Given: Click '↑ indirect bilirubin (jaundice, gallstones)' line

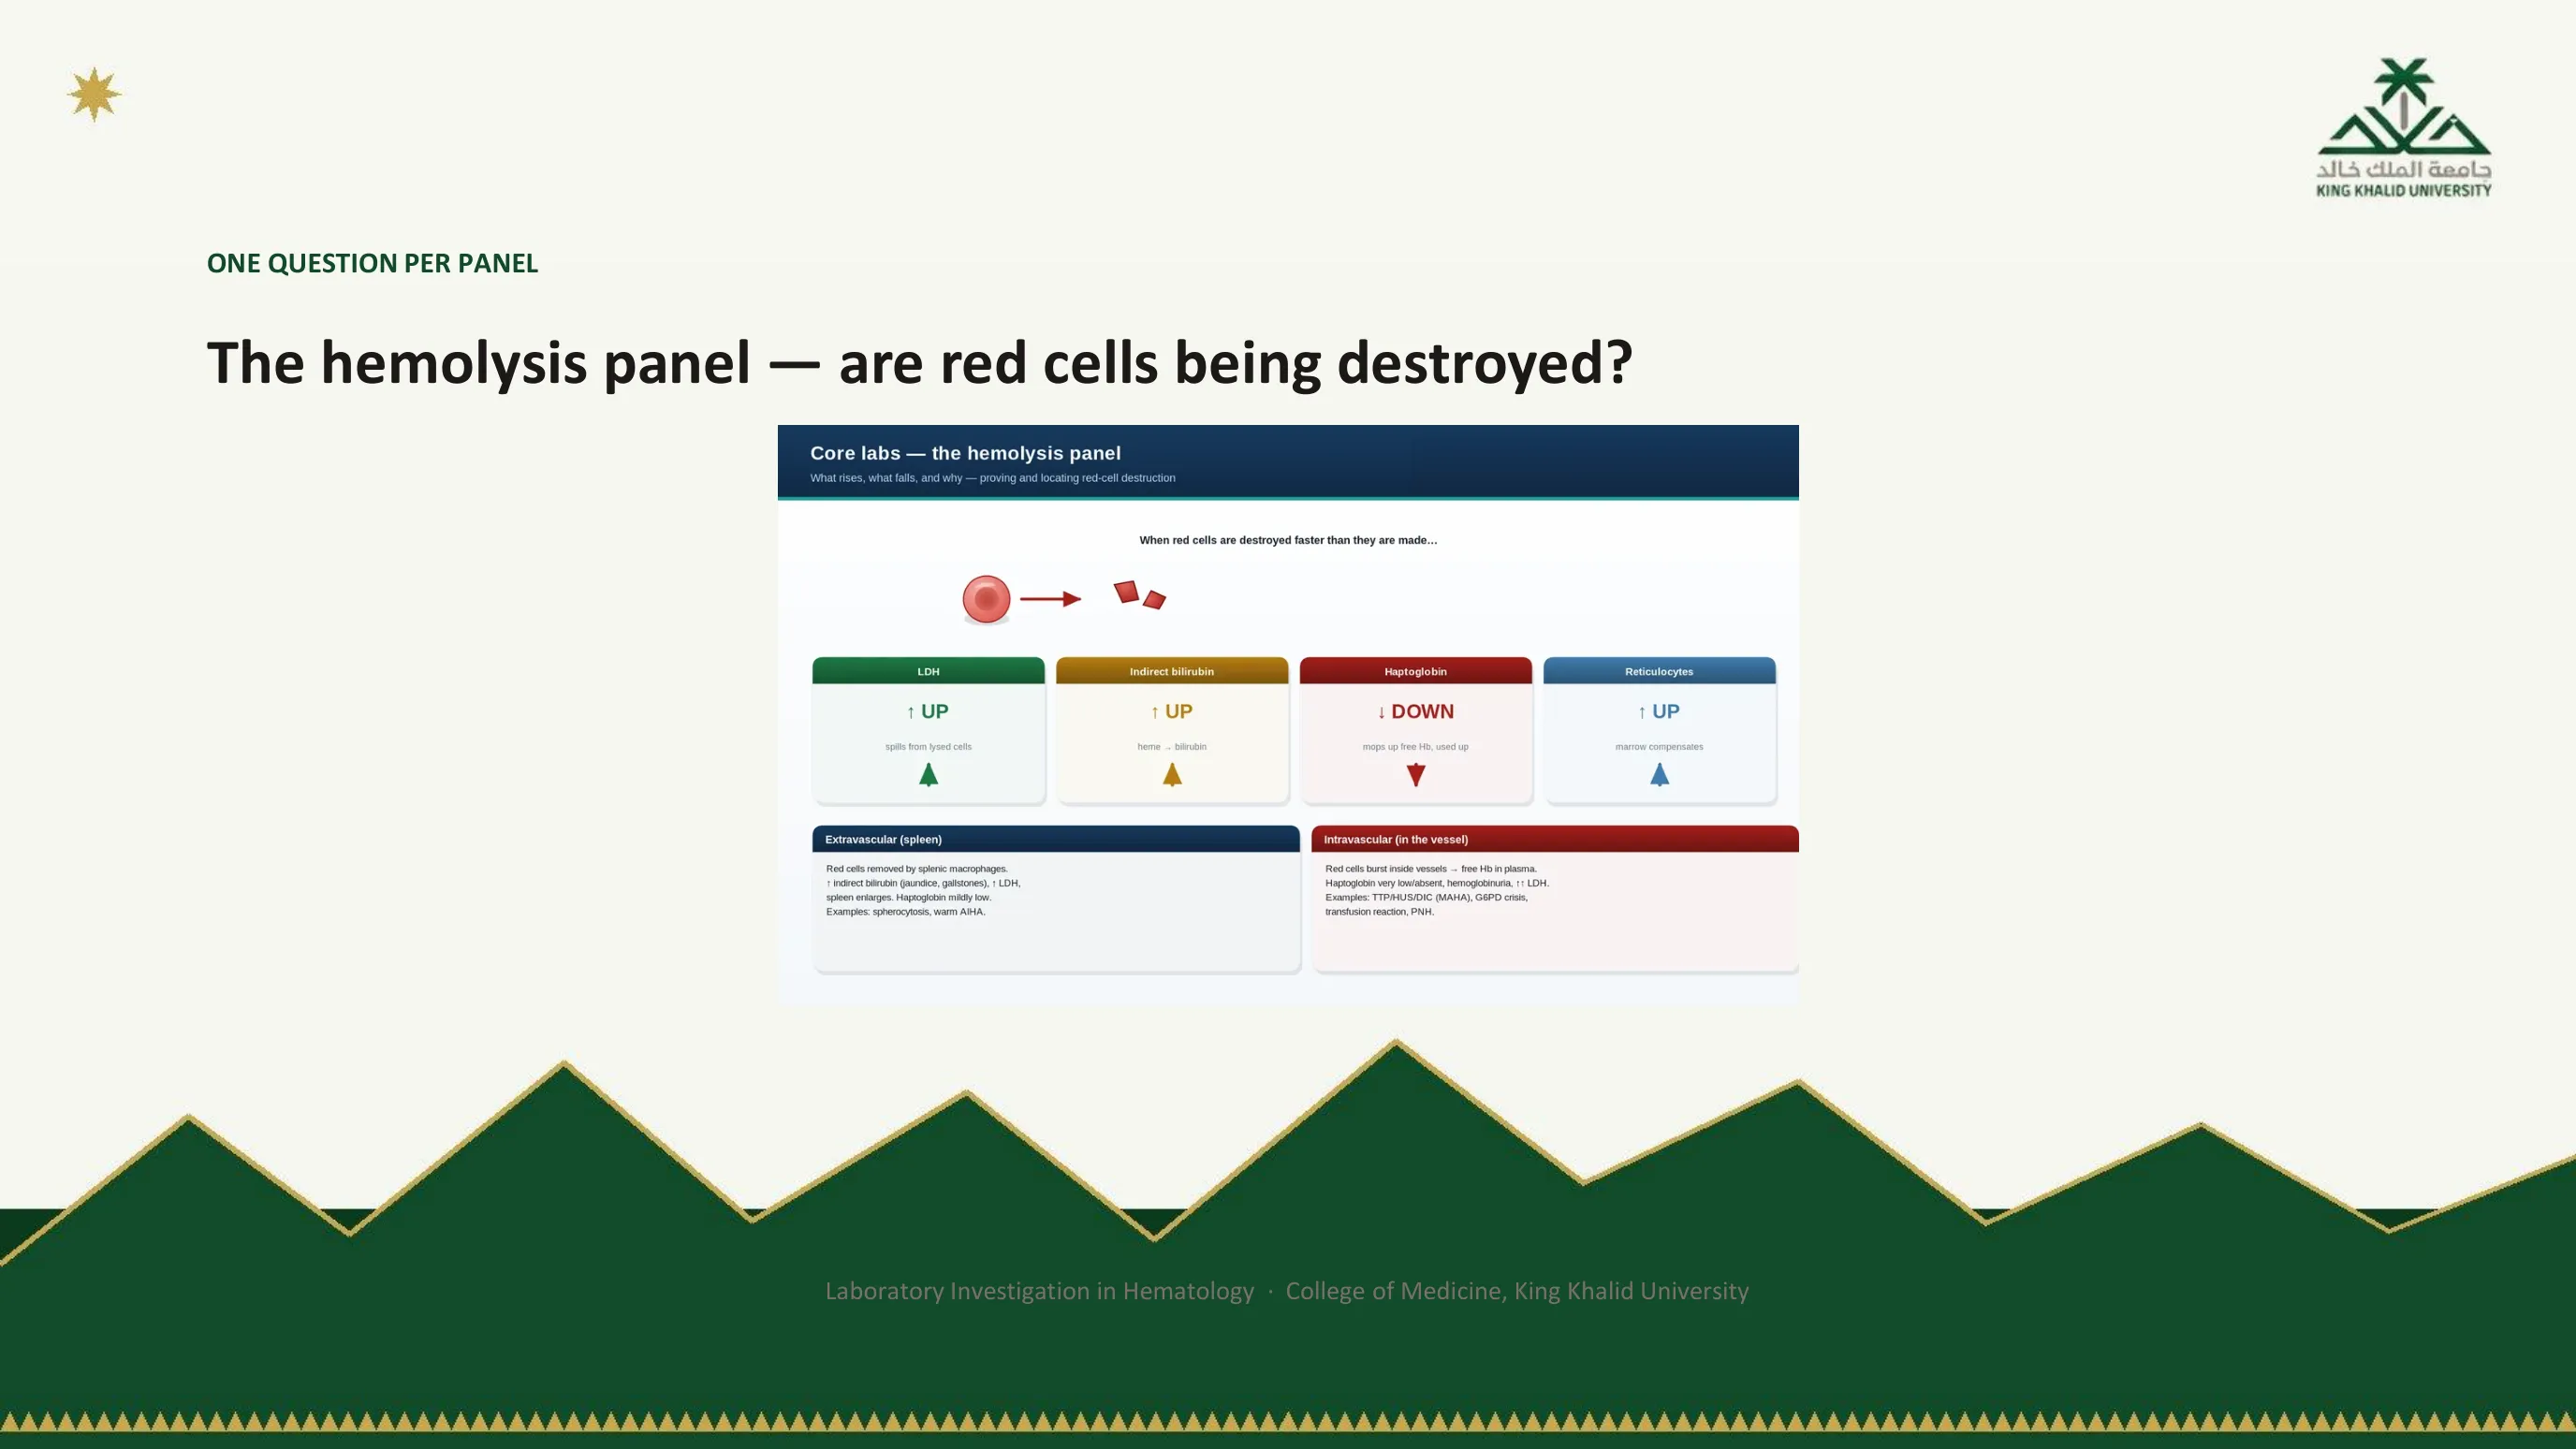Looking at the screenshot, I should 923,883.
